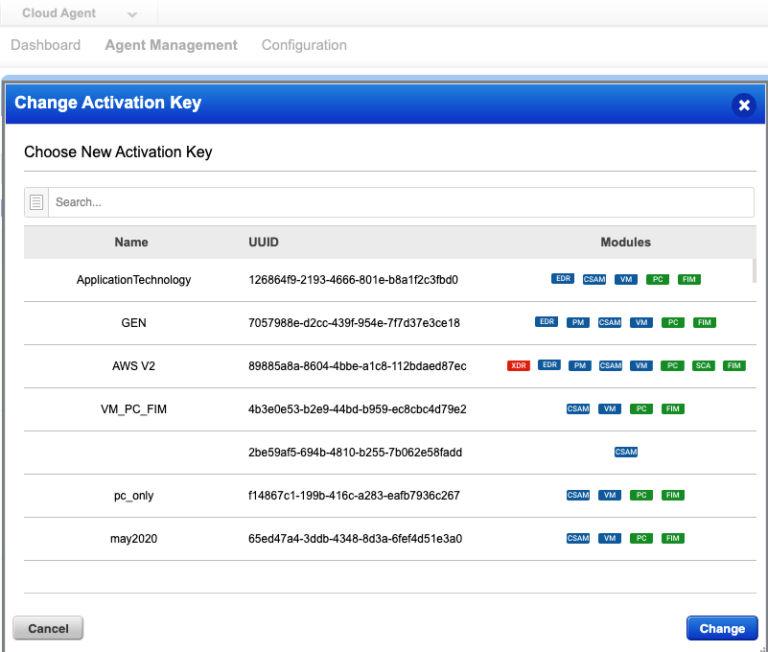
Task: Click the activation key list scrollbar
Action: (754, 270)
